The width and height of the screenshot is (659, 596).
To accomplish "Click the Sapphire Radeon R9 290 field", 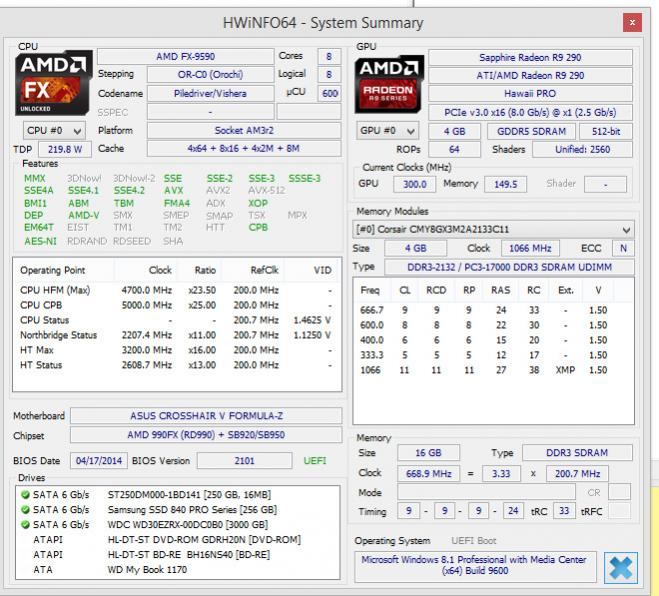I will click(530, 57).
